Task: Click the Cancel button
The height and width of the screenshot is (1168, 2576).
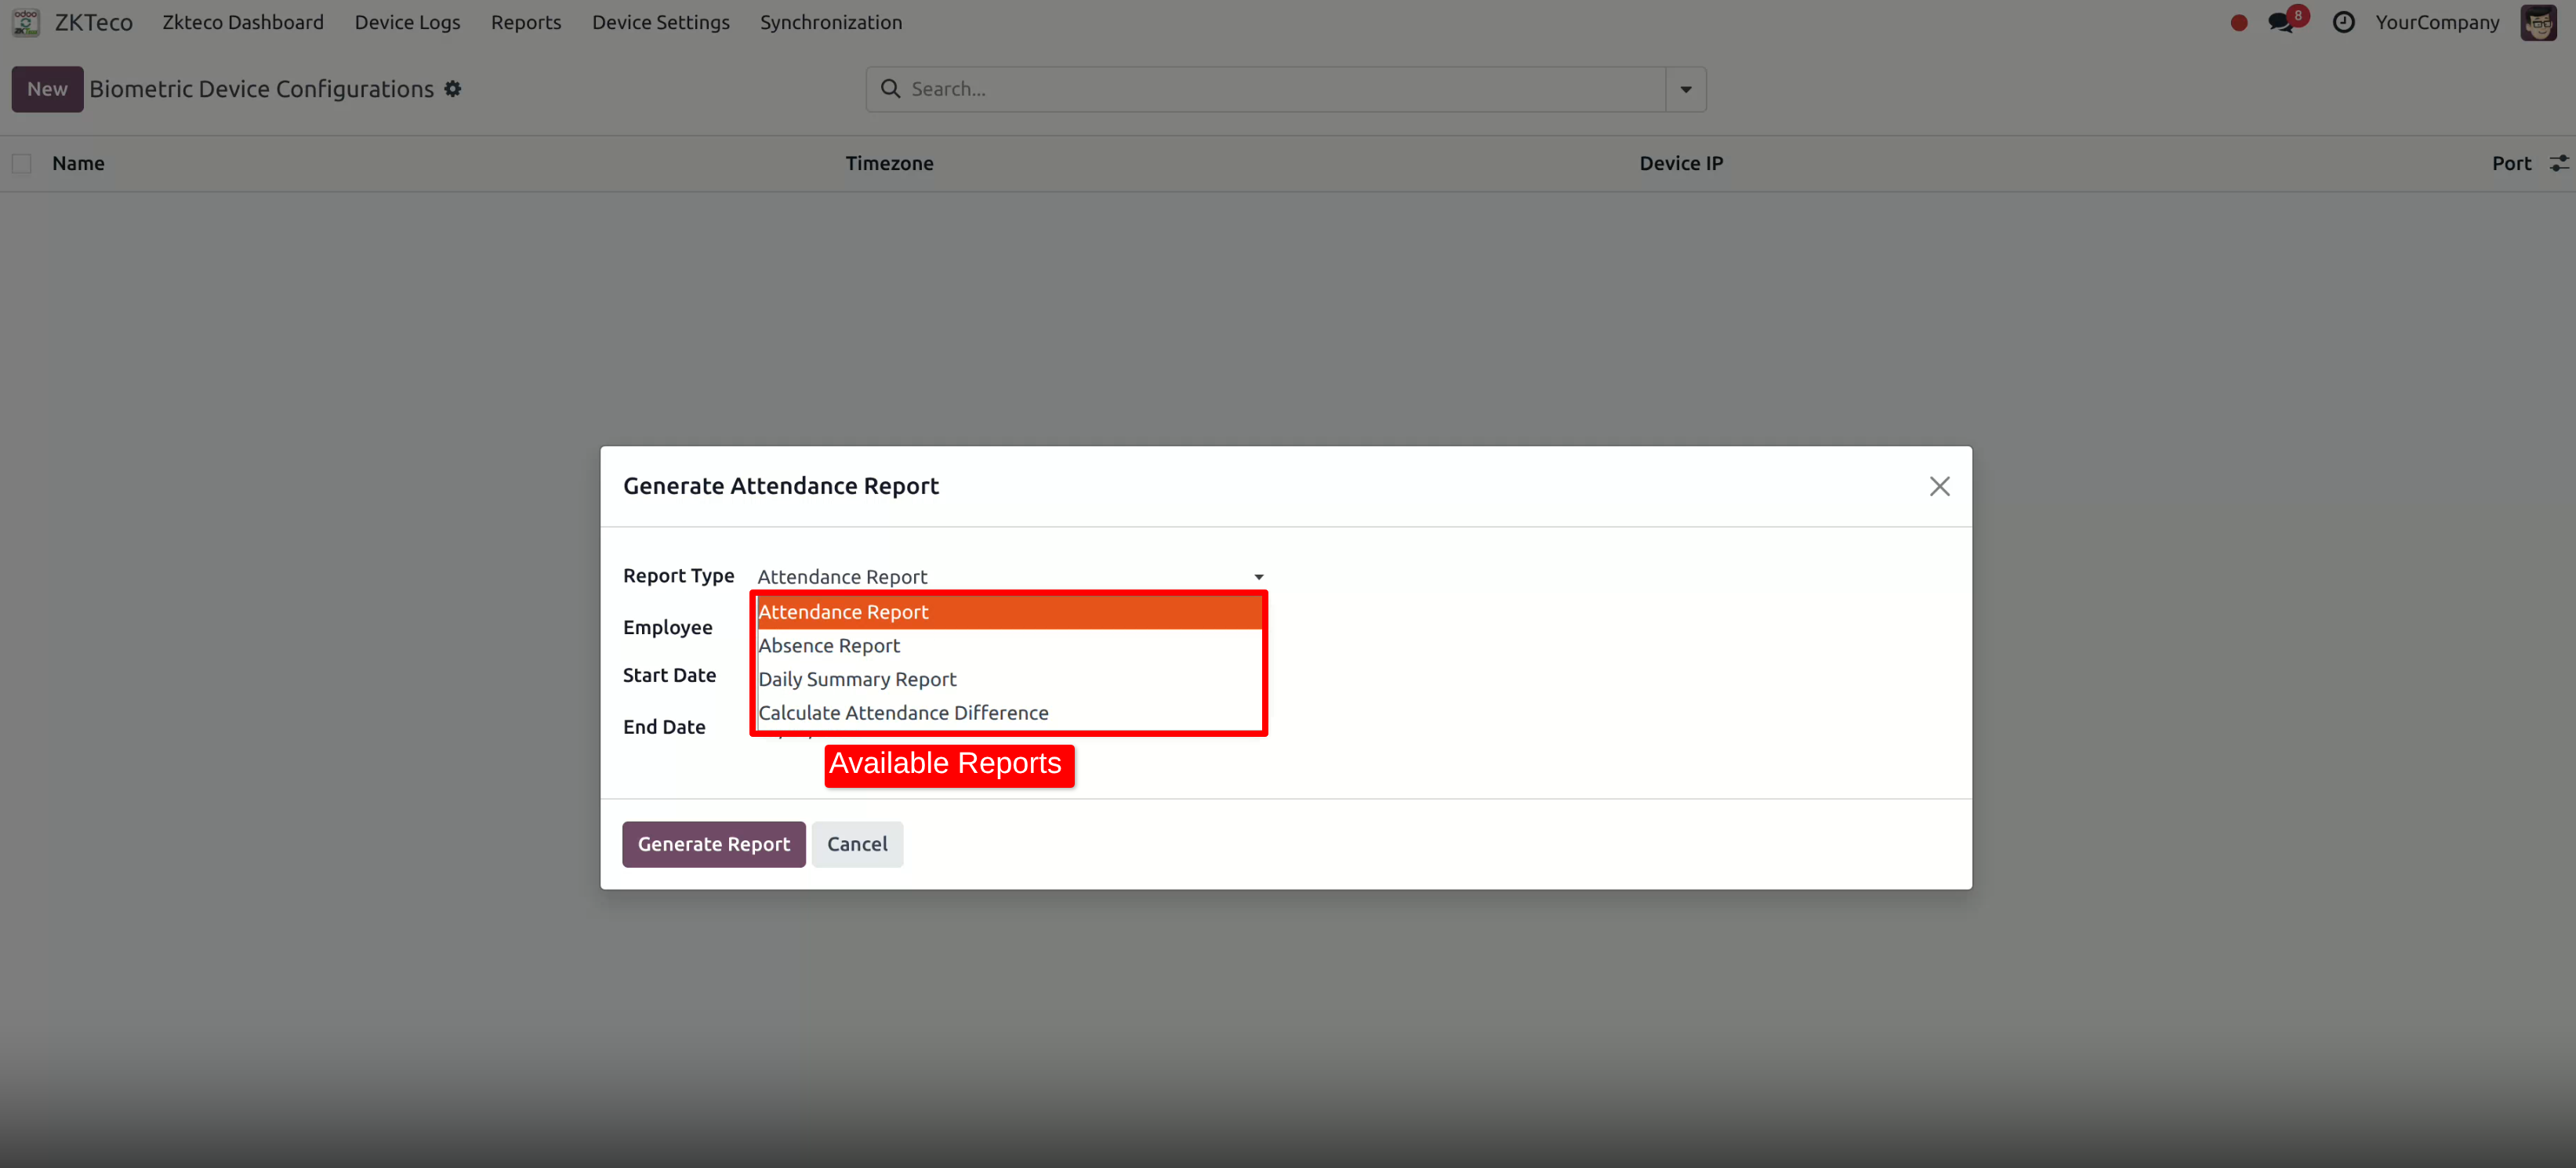Action: [857, 843]
